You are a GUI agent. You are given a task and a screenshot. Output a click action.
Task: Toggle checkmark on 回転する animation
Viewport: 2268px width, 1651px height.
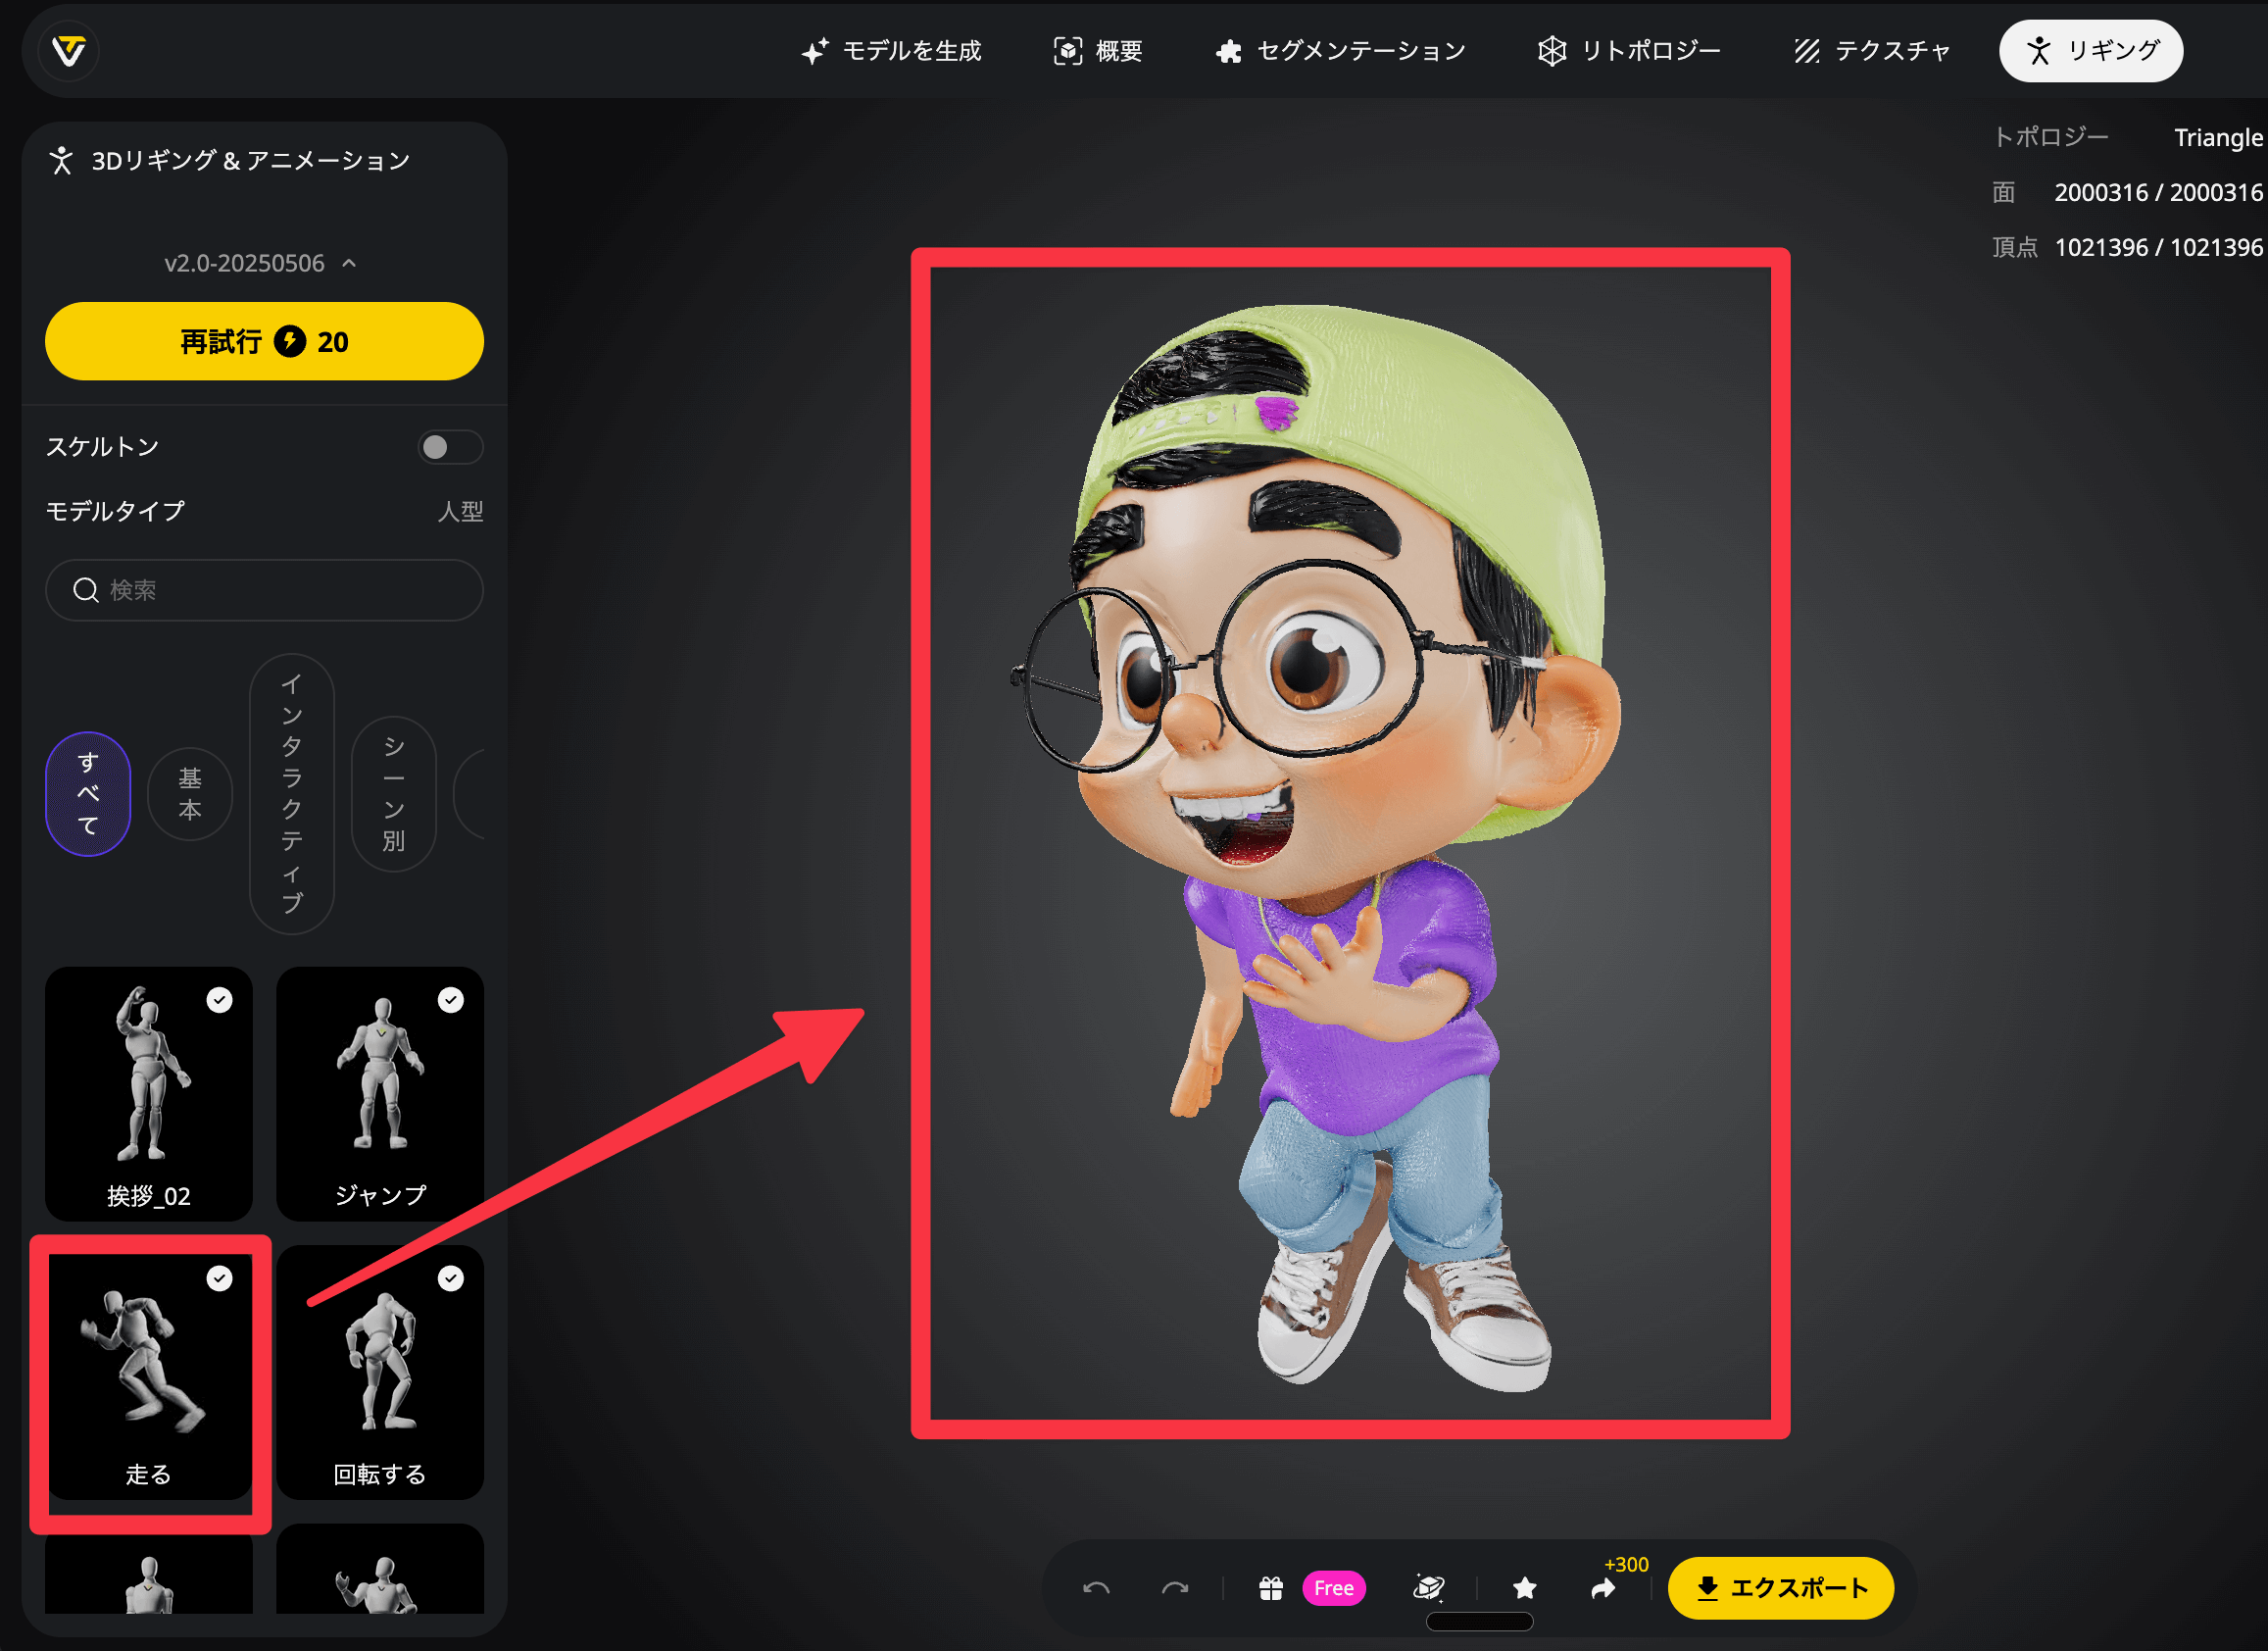pyautogui.click(x=451, y=1278)
